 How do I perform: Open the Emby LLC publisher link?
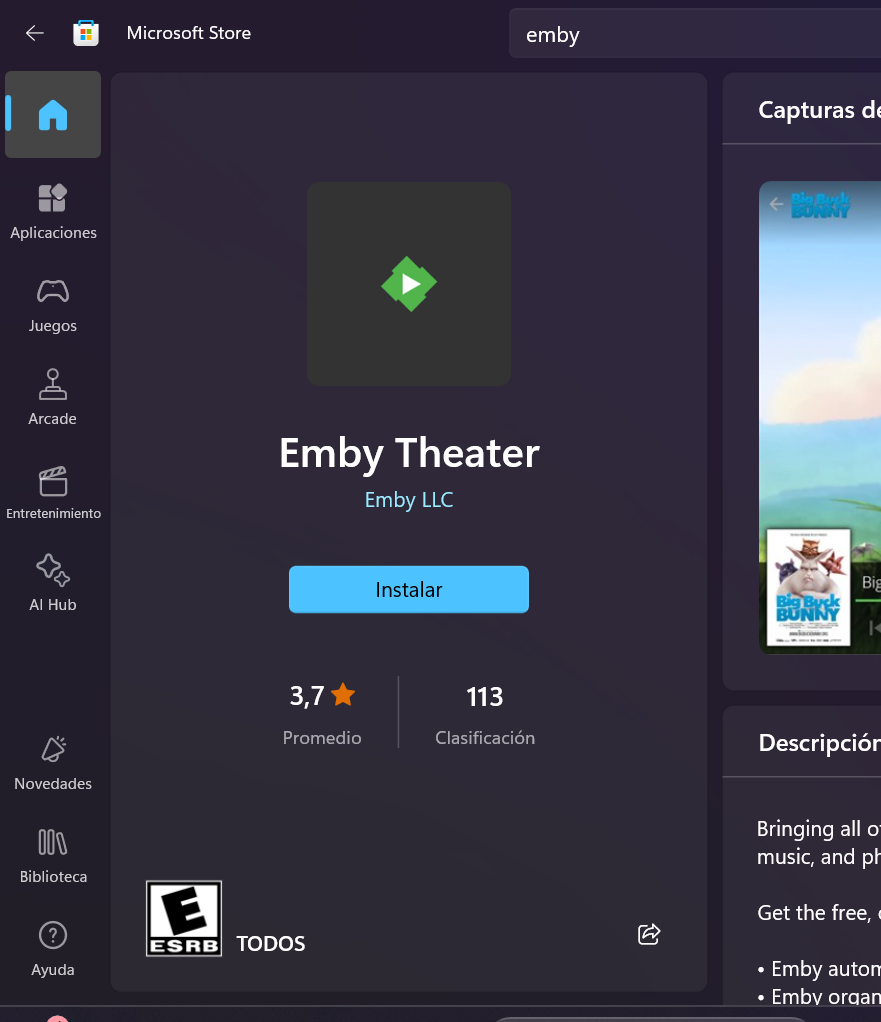[x=408, y=500]
